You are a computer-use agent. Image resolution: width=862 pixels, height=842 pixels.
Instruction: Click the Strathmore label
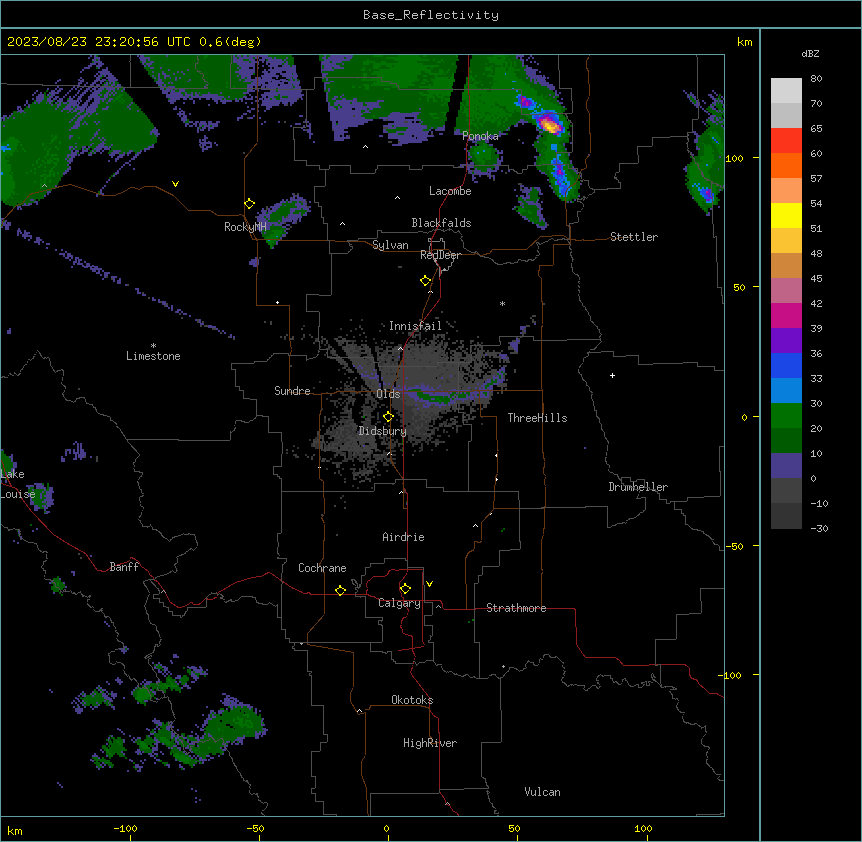(516, 608)
